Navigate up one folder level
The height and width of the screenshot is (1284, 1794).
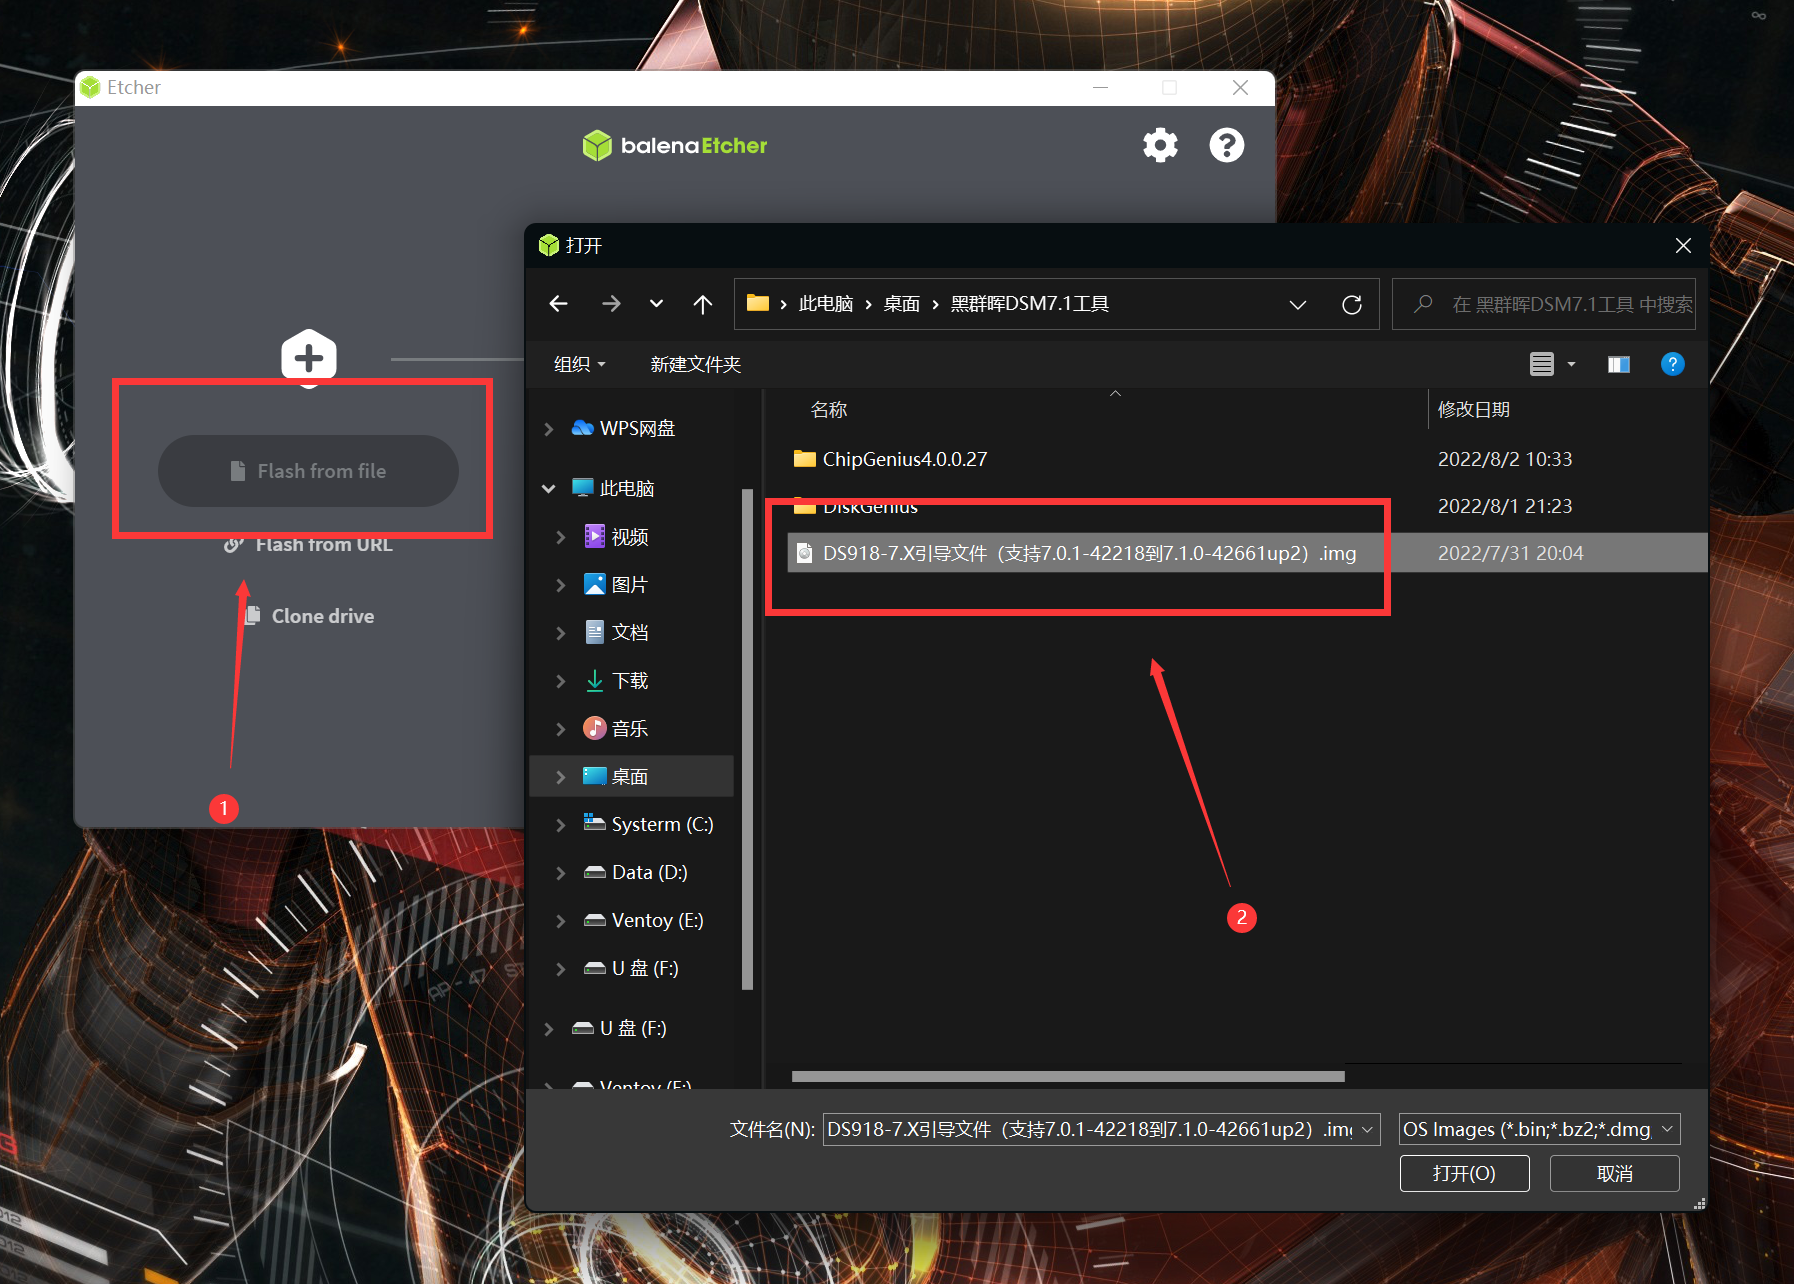(x=703, y=304)
